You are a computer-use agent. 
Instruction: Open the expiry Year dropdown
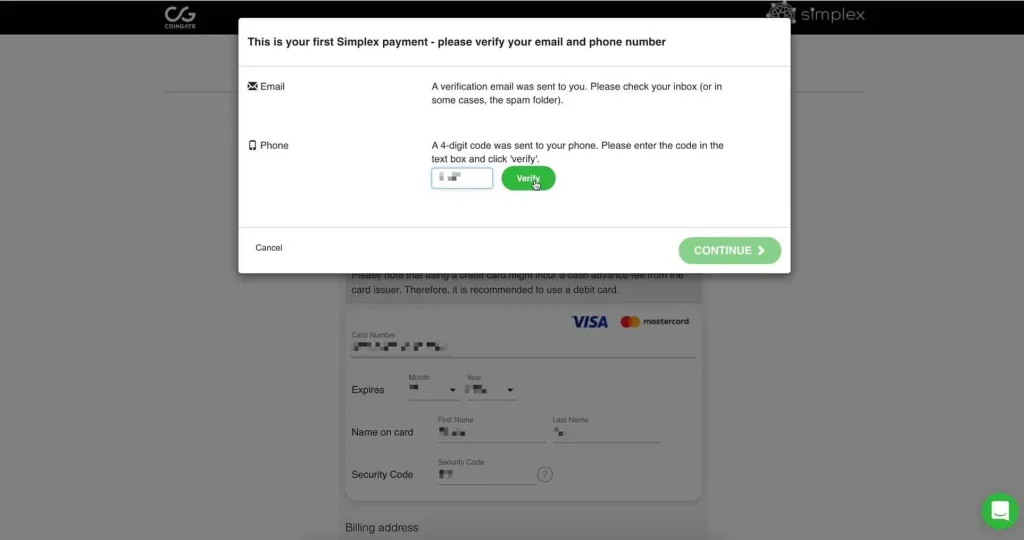pyautogui.click(x=491, y=389)
